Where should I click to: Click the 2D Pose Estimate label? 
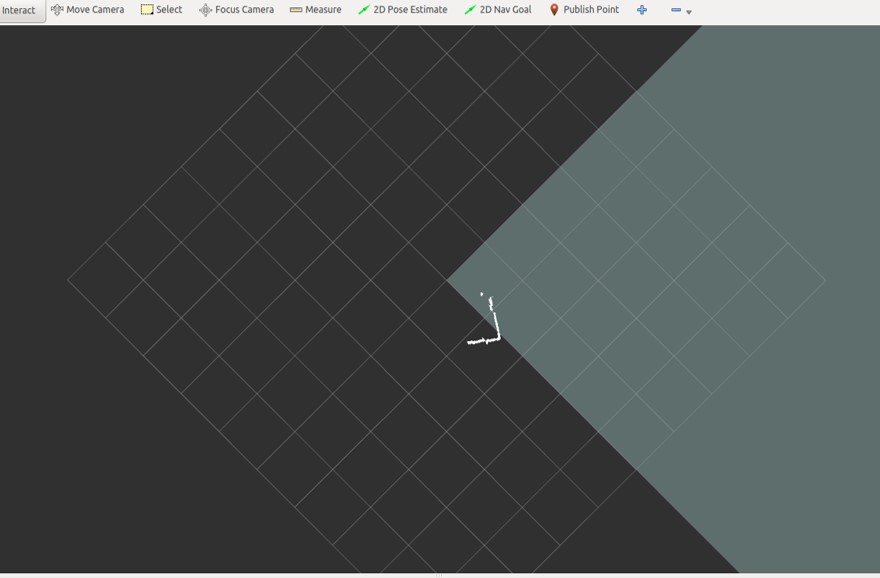(x=410, y=10)
